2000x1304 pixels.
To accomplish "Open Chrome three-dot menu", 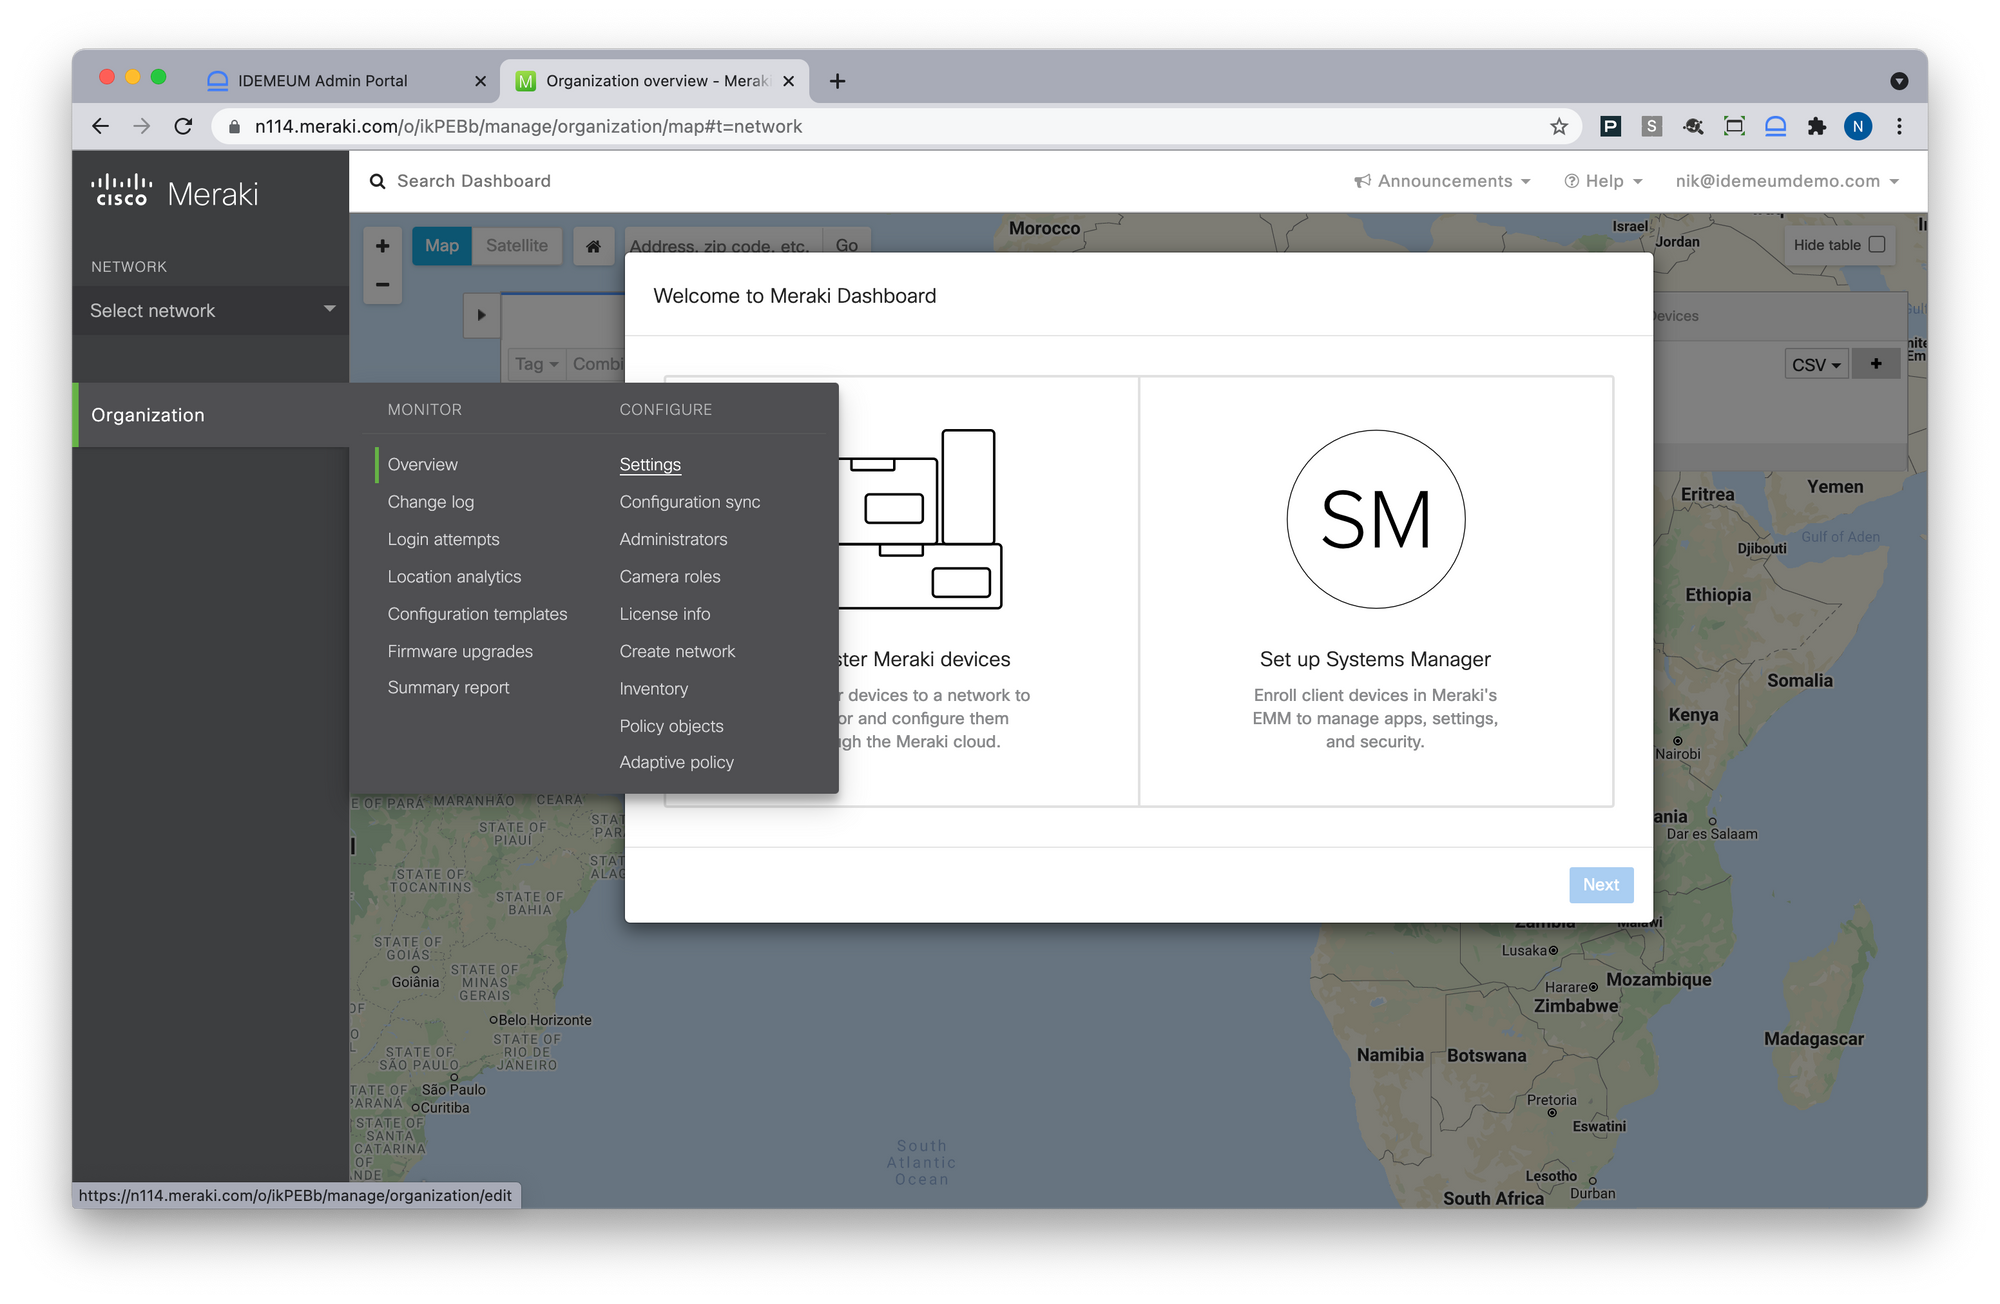I will tap(1899, 126).
